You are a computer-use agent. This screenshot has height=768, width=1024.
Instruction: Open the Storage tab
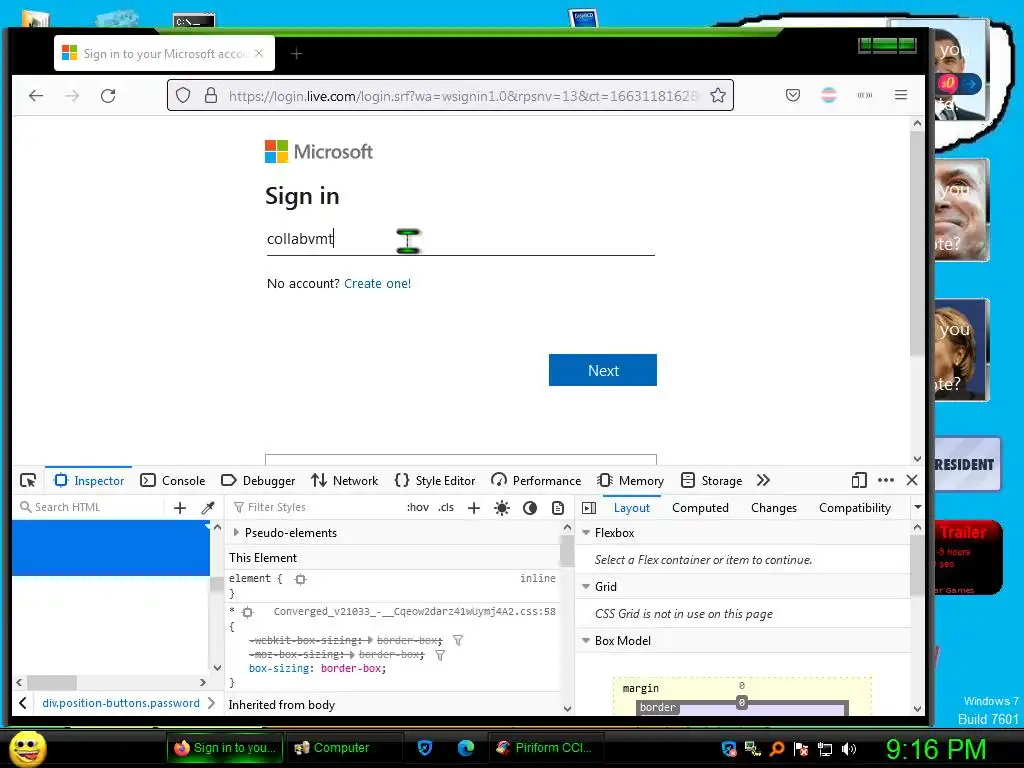point(711,481)
